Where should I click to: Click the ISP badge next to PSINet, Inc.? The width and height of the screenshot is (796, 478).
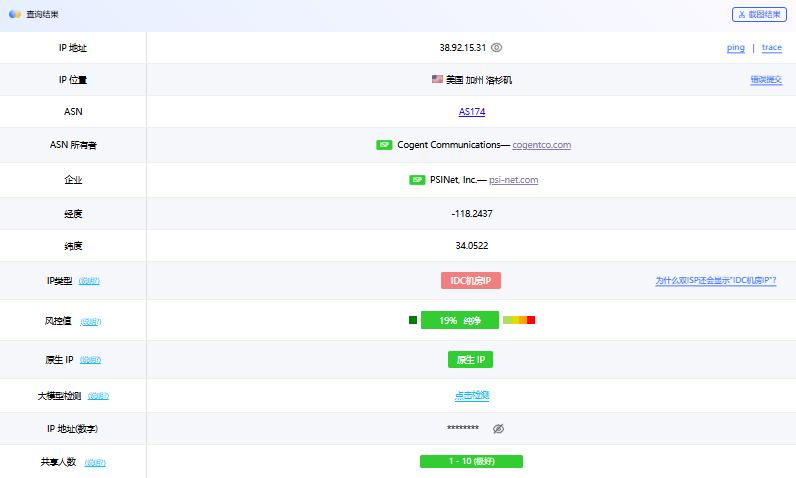click(417, 180)
